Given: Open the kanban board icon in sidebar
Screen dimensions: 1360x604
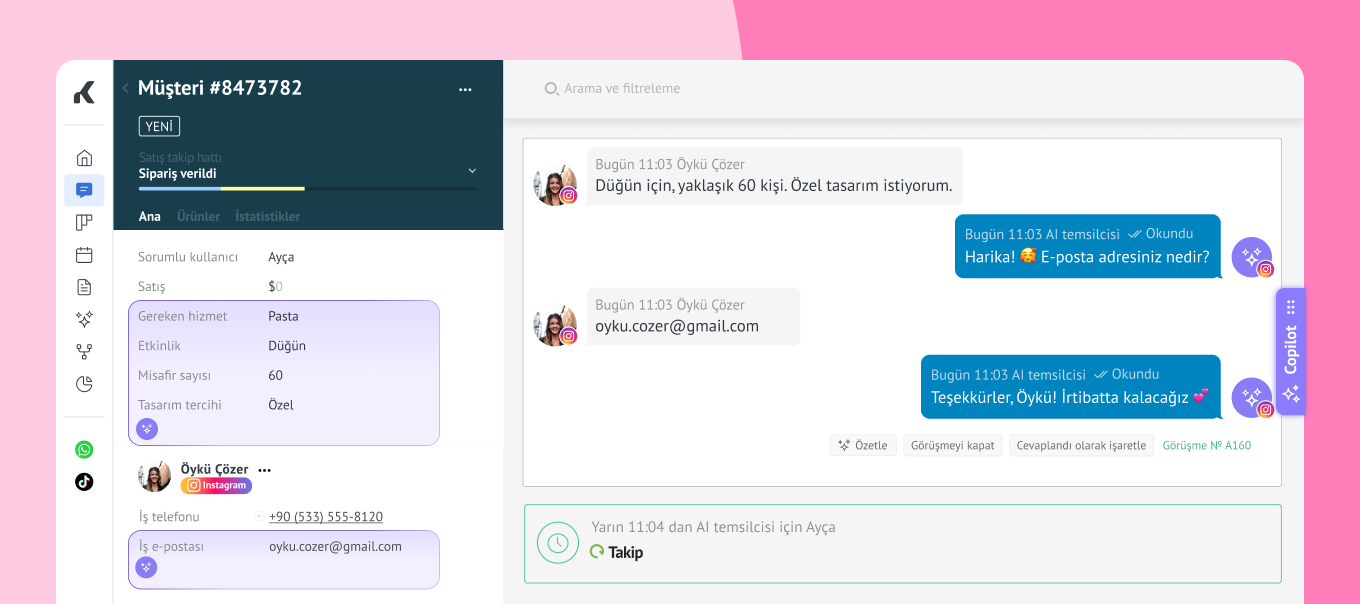Looking at the screenshot, I should coord(84,222).
